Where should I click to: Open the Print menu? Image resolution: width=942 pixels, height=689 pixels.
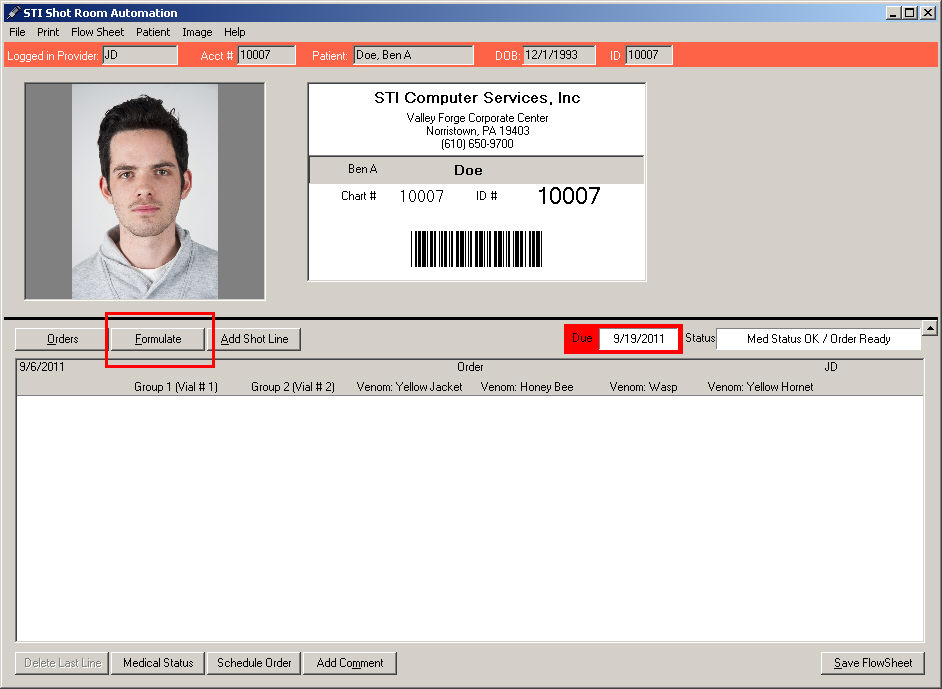click(x=48, y=32)
